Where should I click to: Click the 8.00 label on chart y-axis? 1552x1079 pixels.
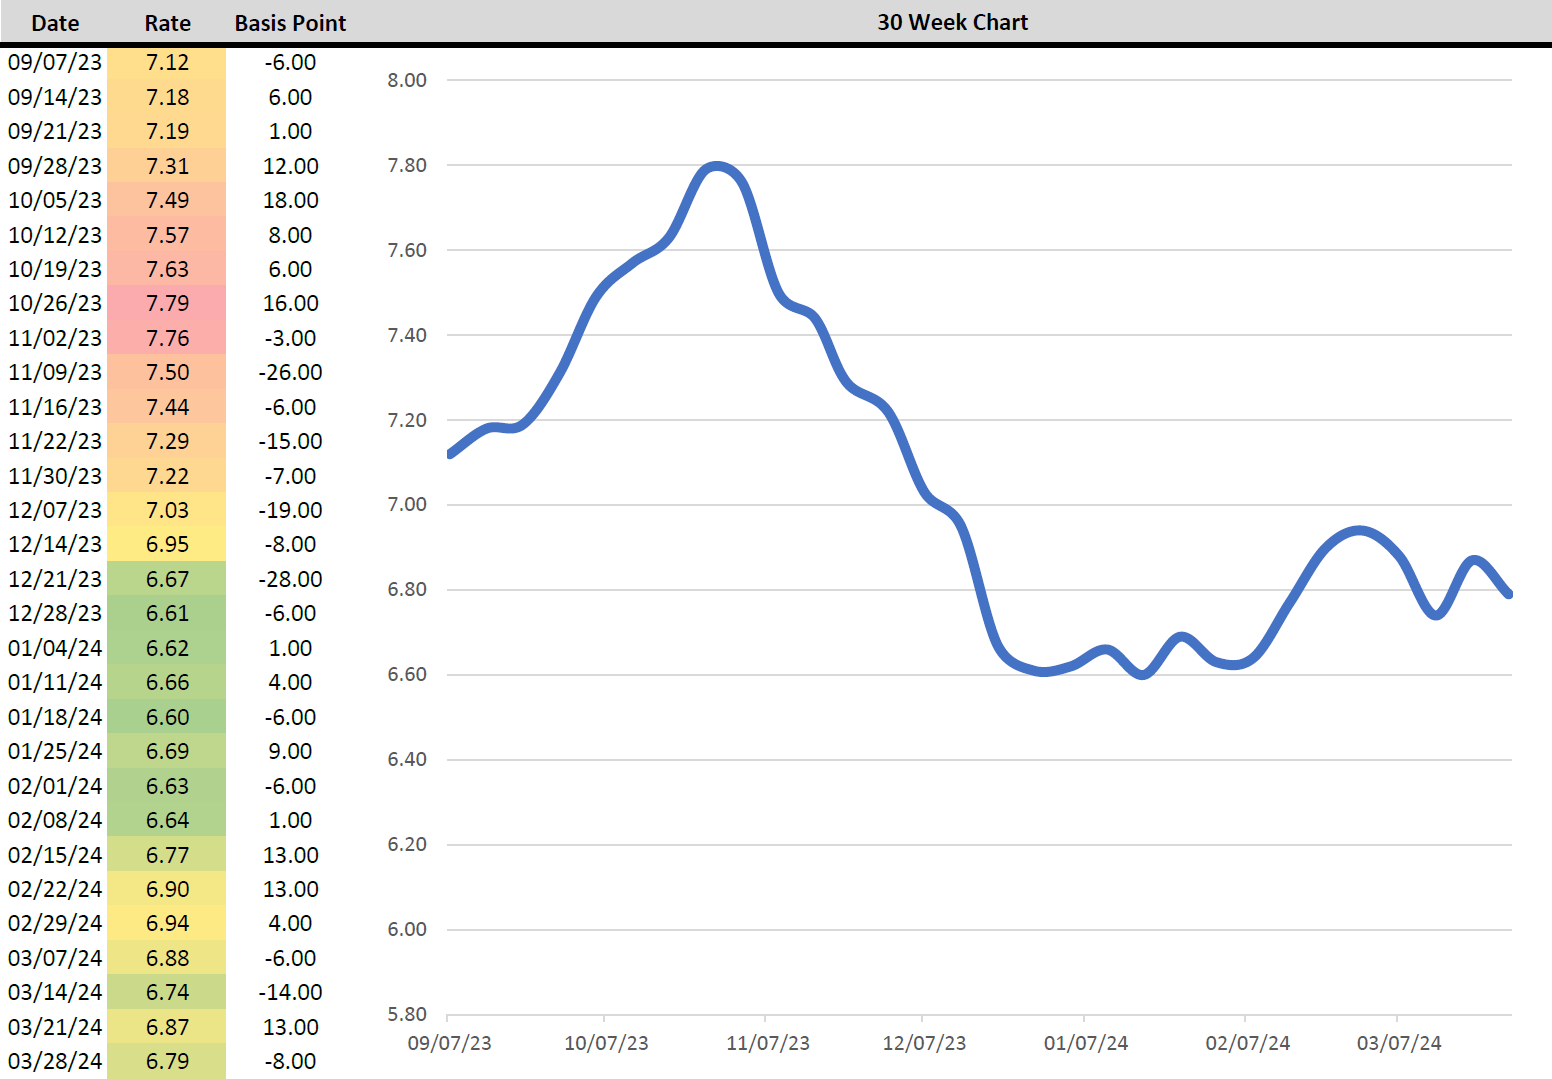tap(407, 80)
